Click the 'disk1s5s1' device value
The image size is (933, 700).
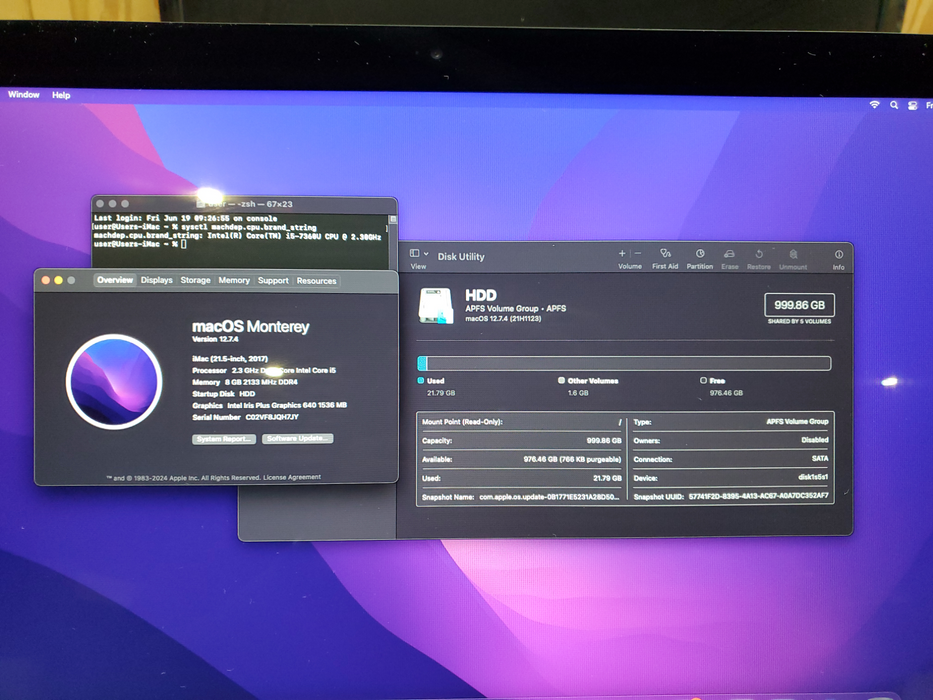pos(813,477)
